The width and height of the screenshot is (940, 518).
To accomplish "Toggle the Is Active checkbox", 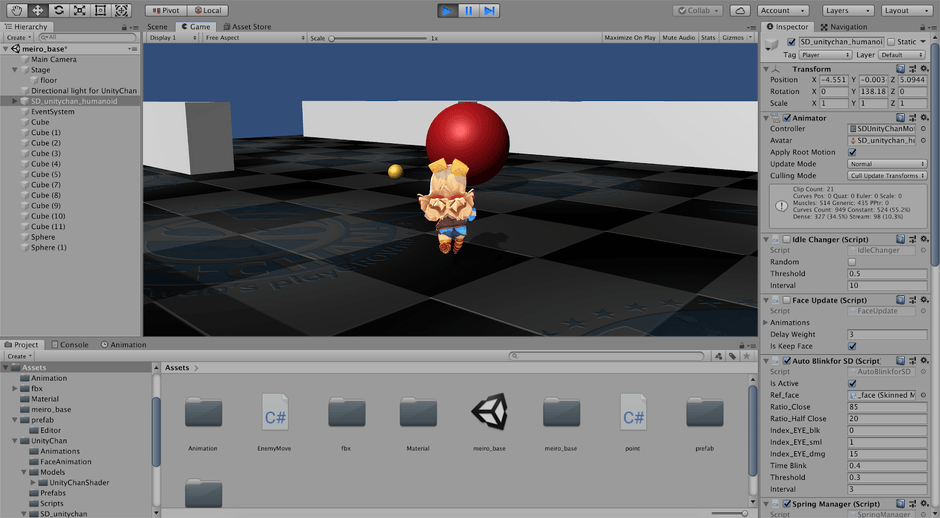I will click(x=852, y=383).
